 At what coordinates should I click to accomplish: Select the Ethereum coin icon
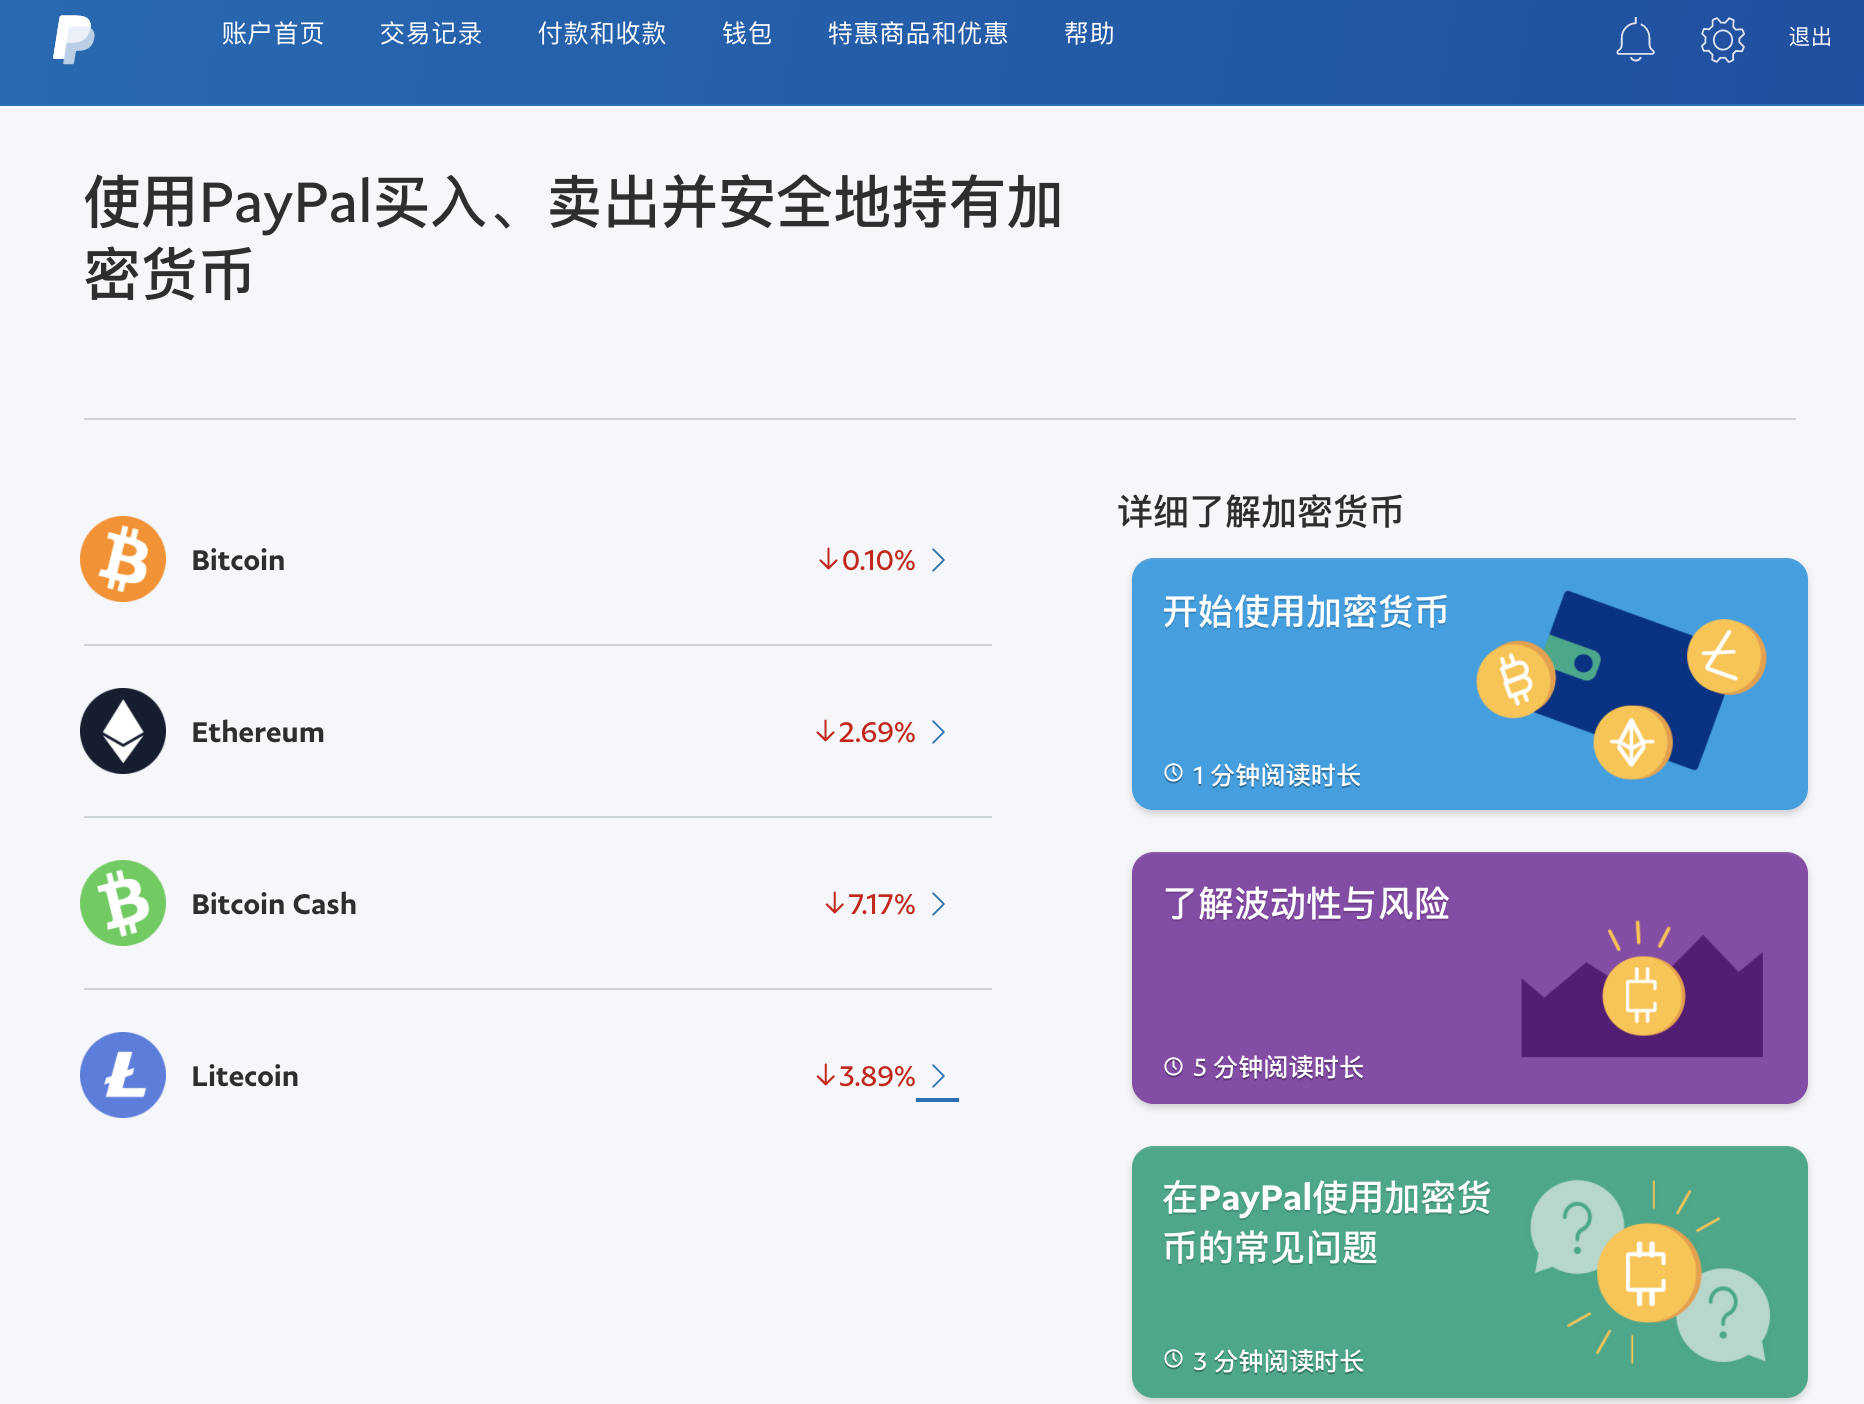click(122, 731)
